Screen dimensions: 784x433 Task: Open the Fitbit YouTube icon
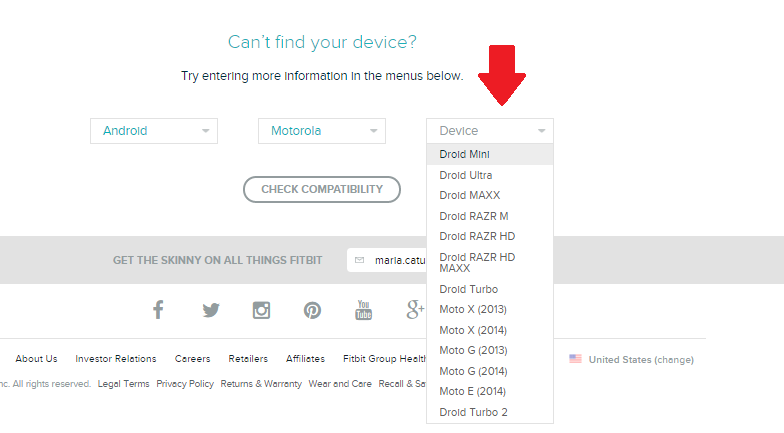364,310
